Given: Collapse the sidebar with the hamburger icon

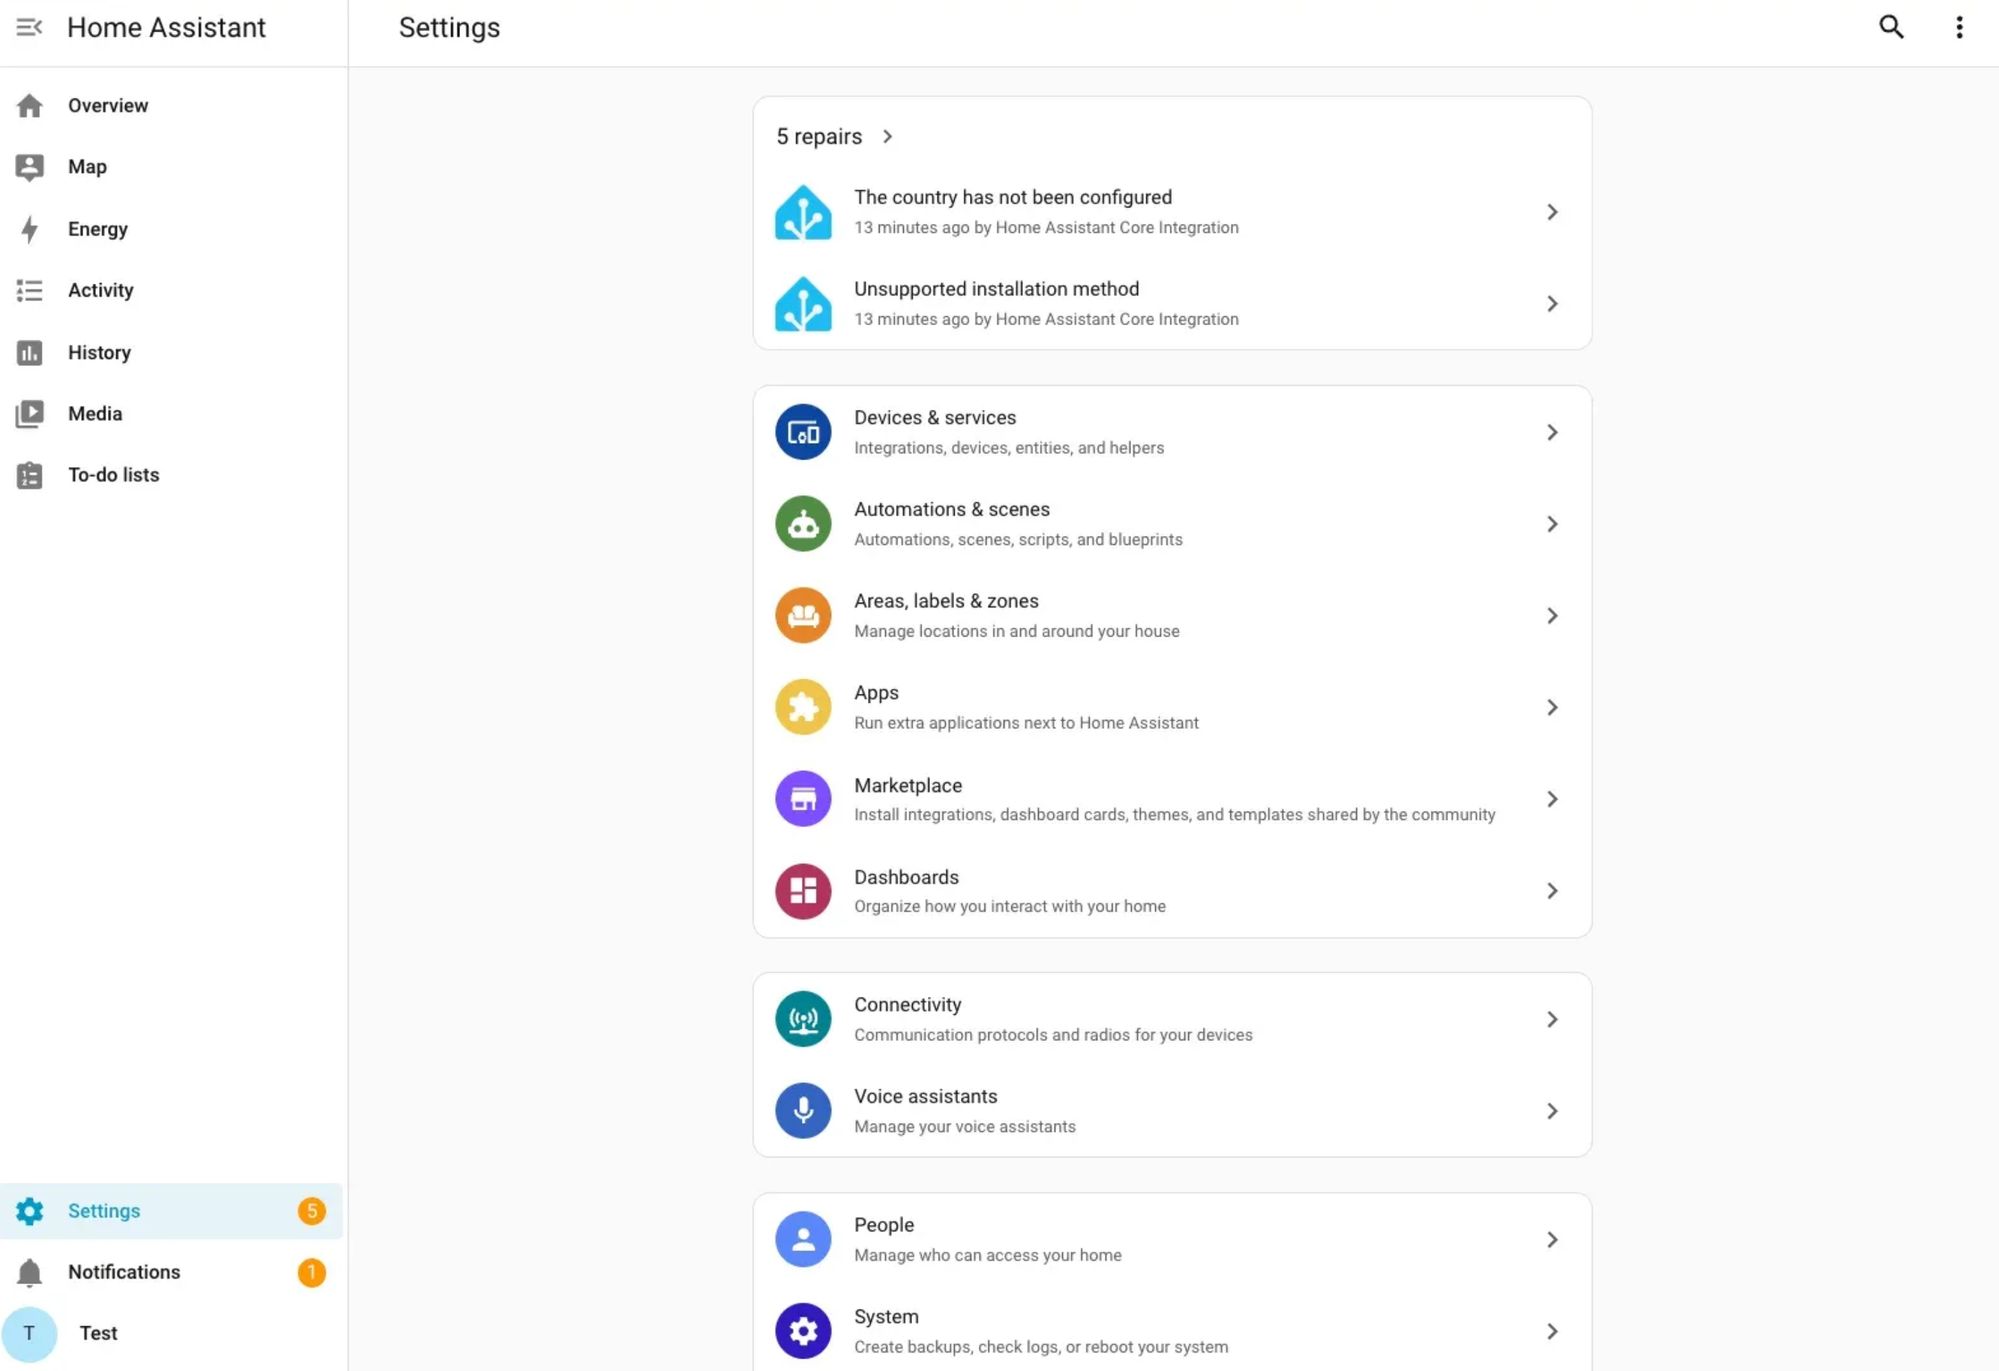Looking at the screenshot, I should [x=29, y=27].
